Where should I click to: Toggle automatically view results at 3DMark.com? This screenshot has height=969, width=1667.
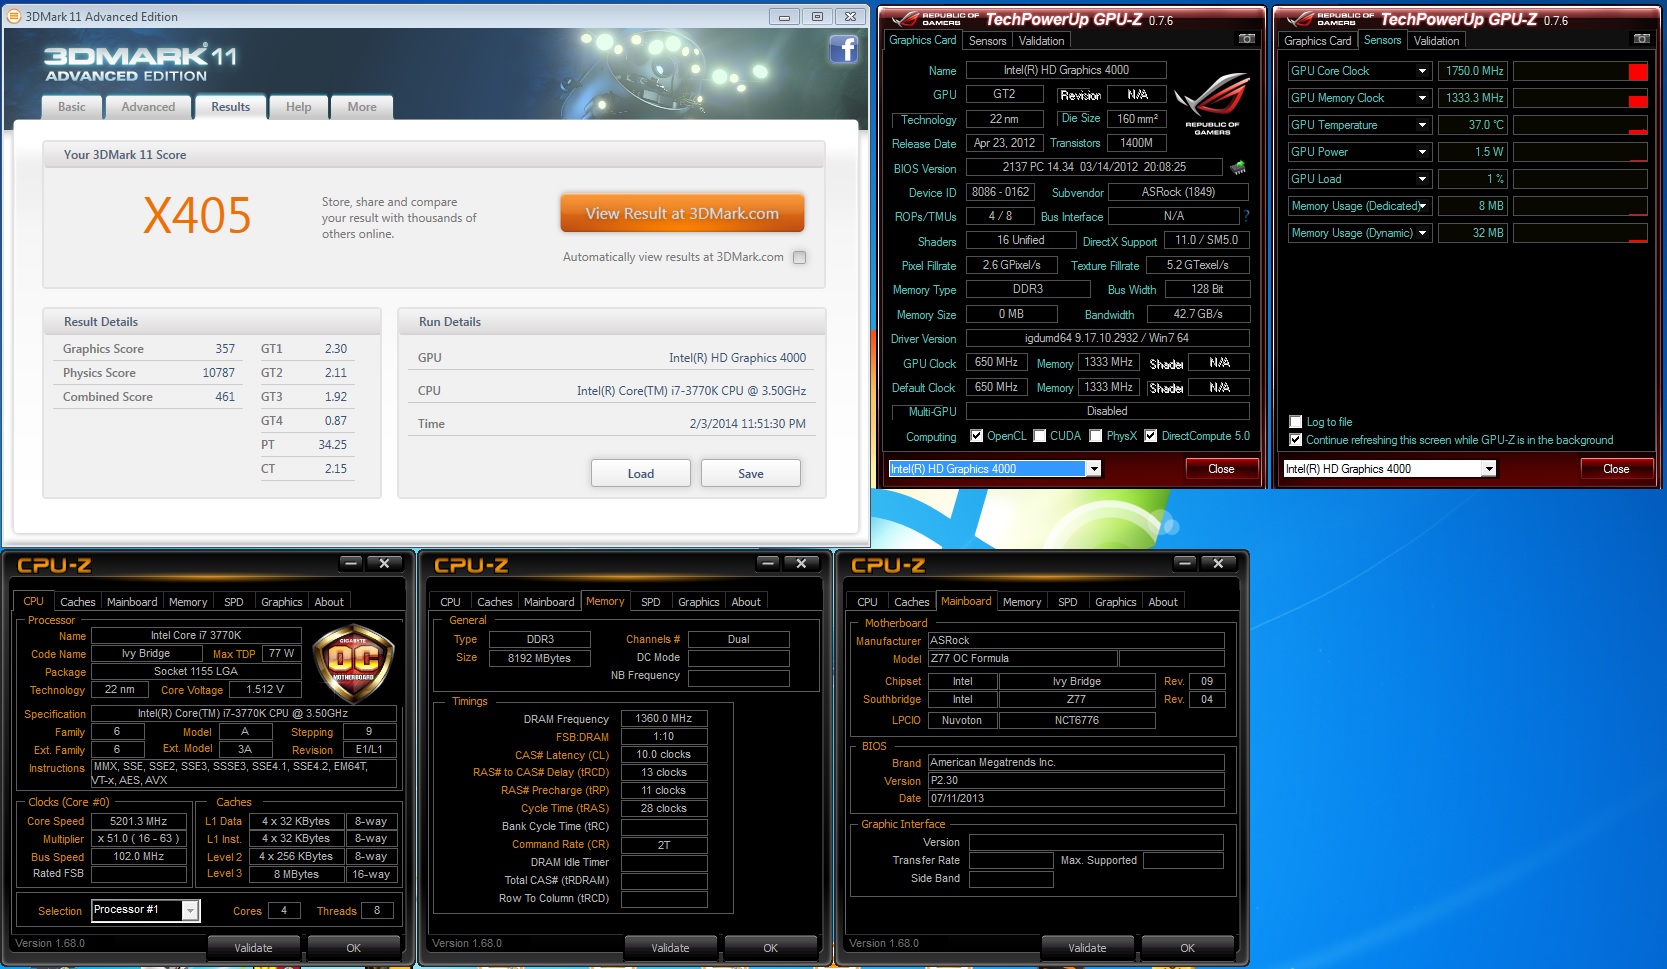pos(799,257)
